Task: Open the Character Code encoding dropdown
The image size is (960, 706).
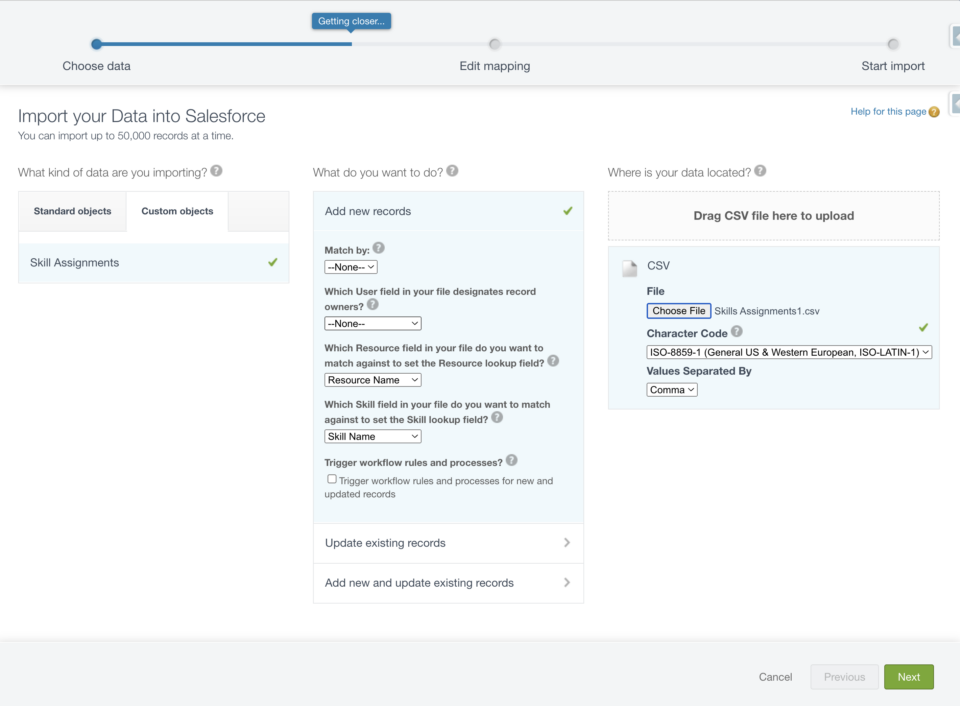Action: coord(789,352)
